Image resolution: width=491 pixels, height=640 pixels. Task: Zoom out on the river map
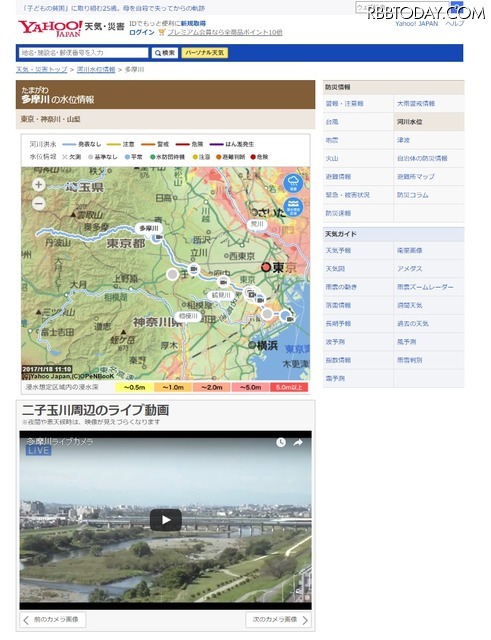pos(39,203)
